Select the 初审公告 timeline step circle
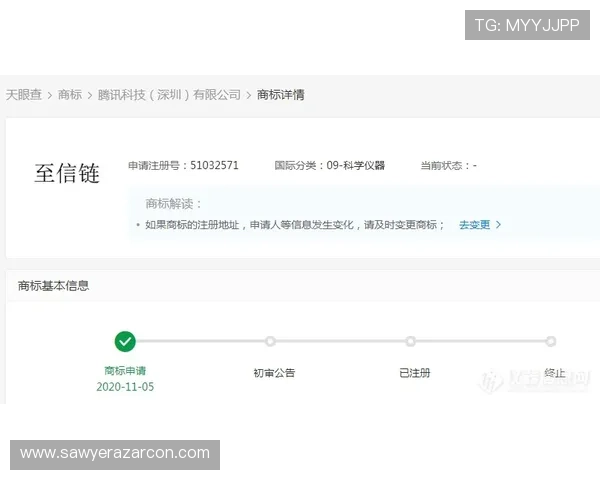The height and width of the screenshot is (480, 600). click(x=270, y=341)
